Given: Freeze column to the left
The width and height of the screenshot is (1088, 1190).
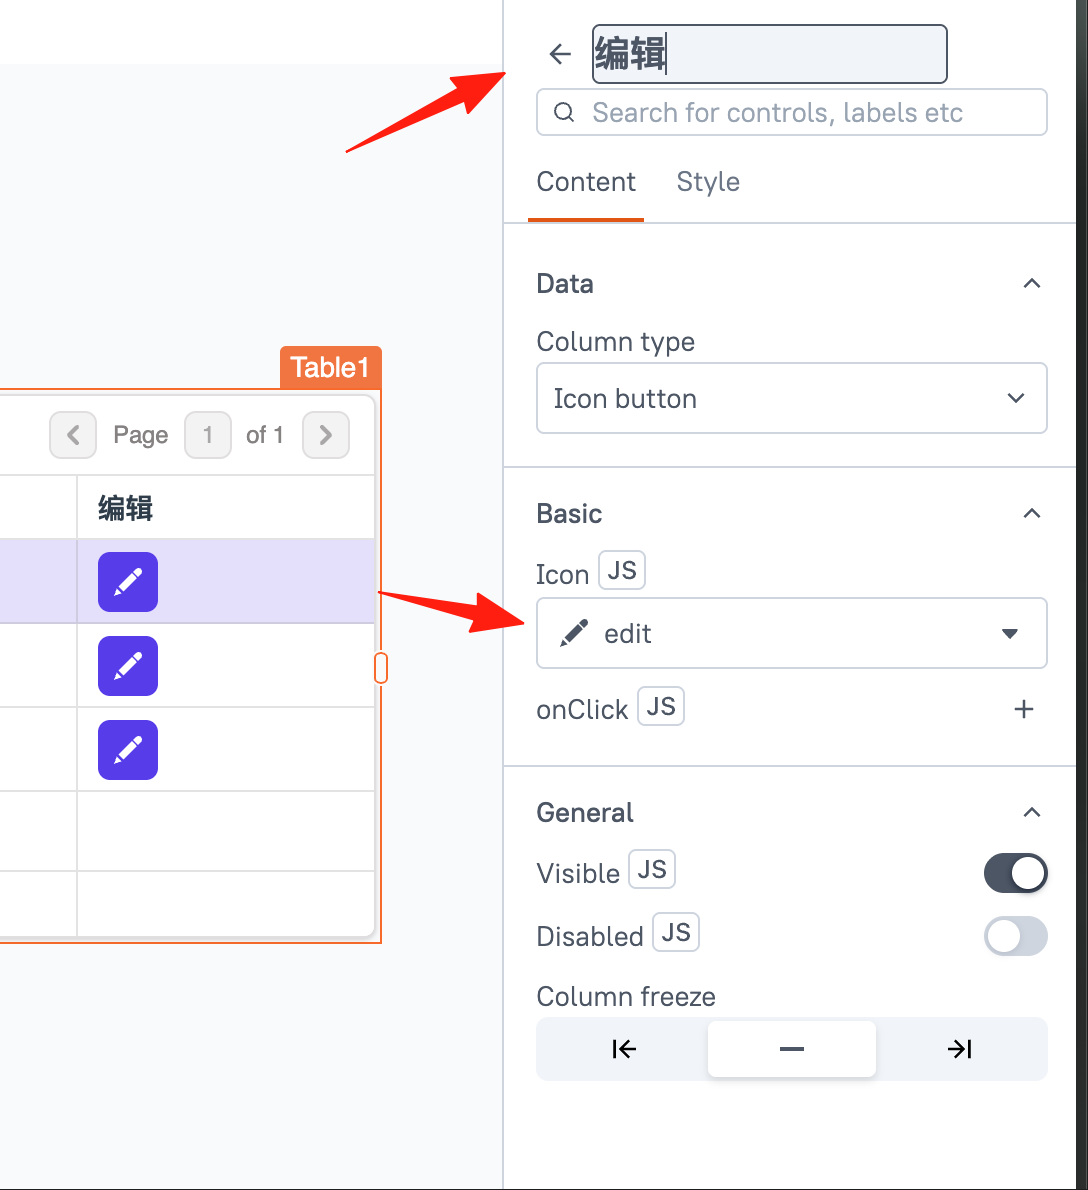Looking at the screenshot, I should click(x=623, y=1049).
